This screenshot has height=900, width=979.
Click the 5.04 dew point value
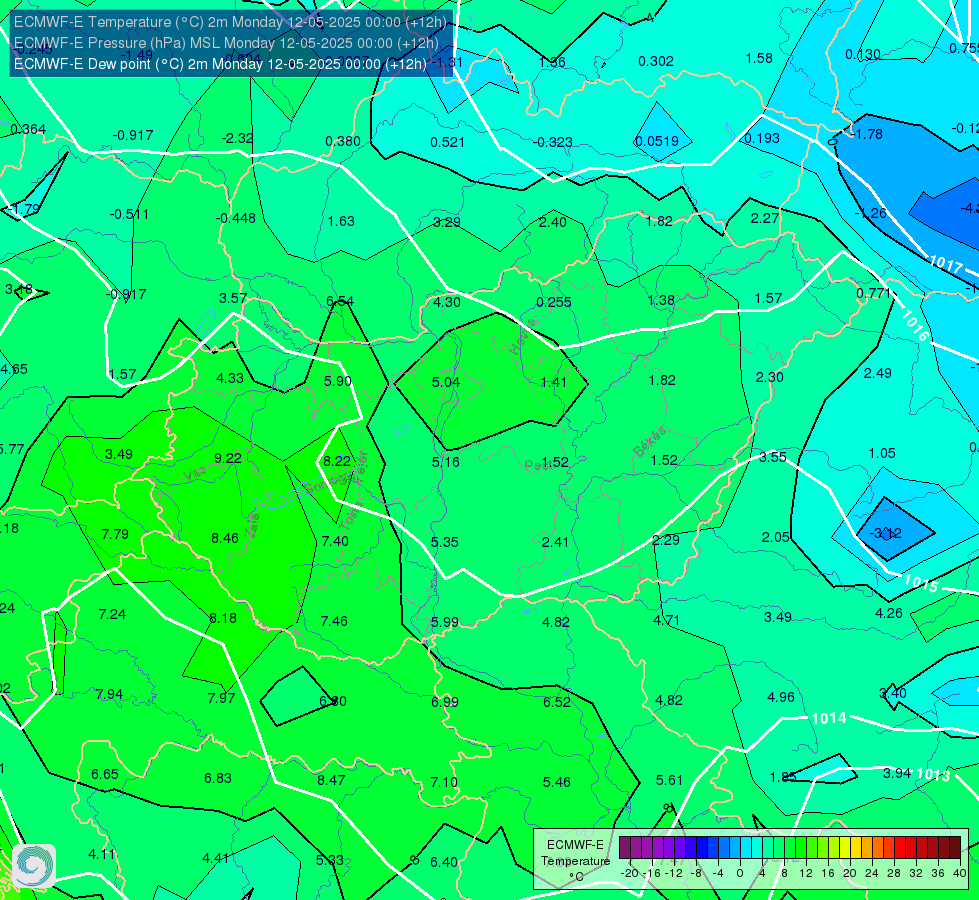tap(446, 382)
